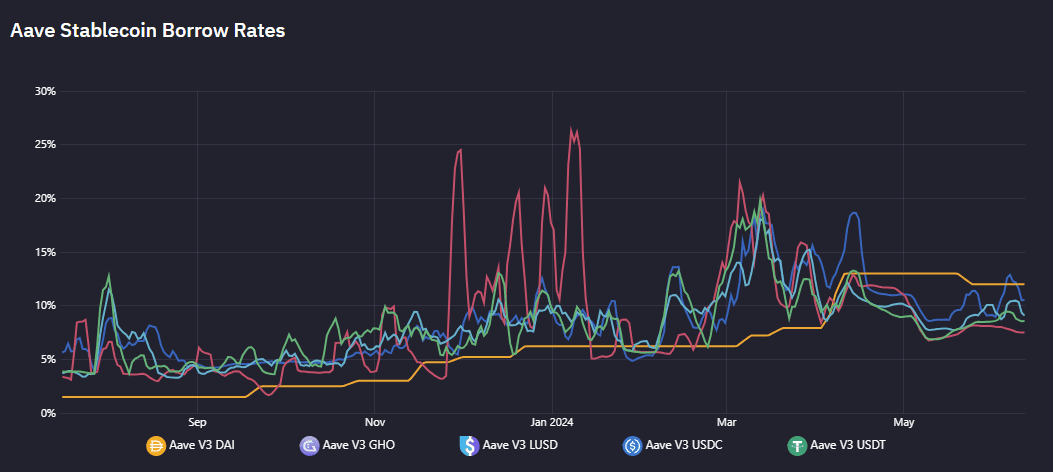This screenshot has width=1053, height=472.
Task: Select the 25% y-axis tick label
Action: [45, 145]
